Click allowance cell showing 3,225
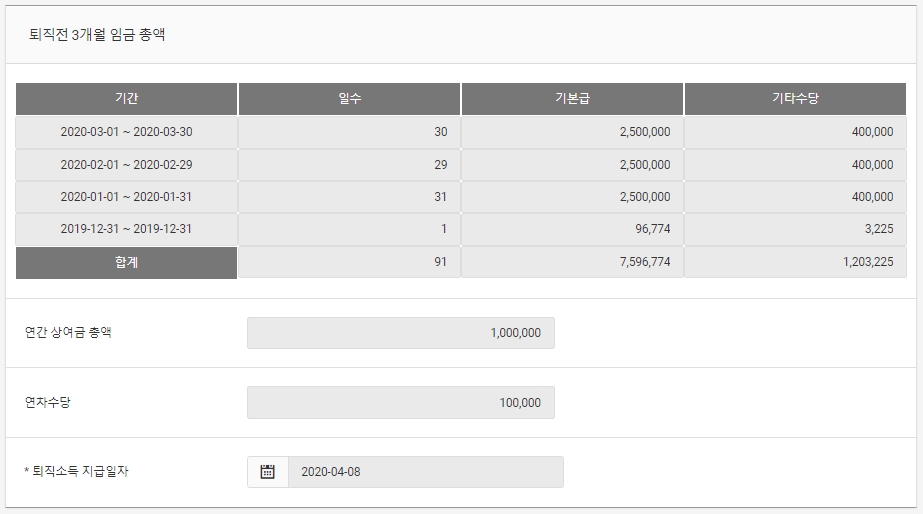 [x=795, y=229]
